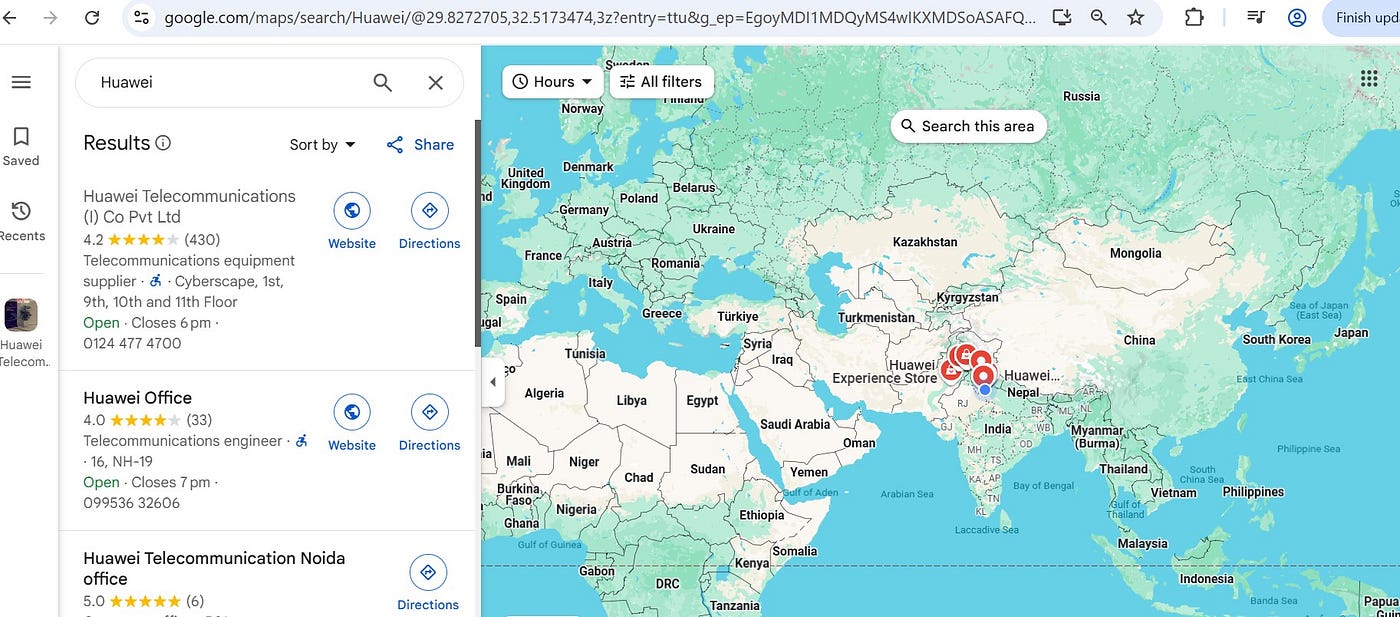This screenshot has width=1400, height=617.
Task: Bookmark this page with the star icon
Action: coord(1135,17)
